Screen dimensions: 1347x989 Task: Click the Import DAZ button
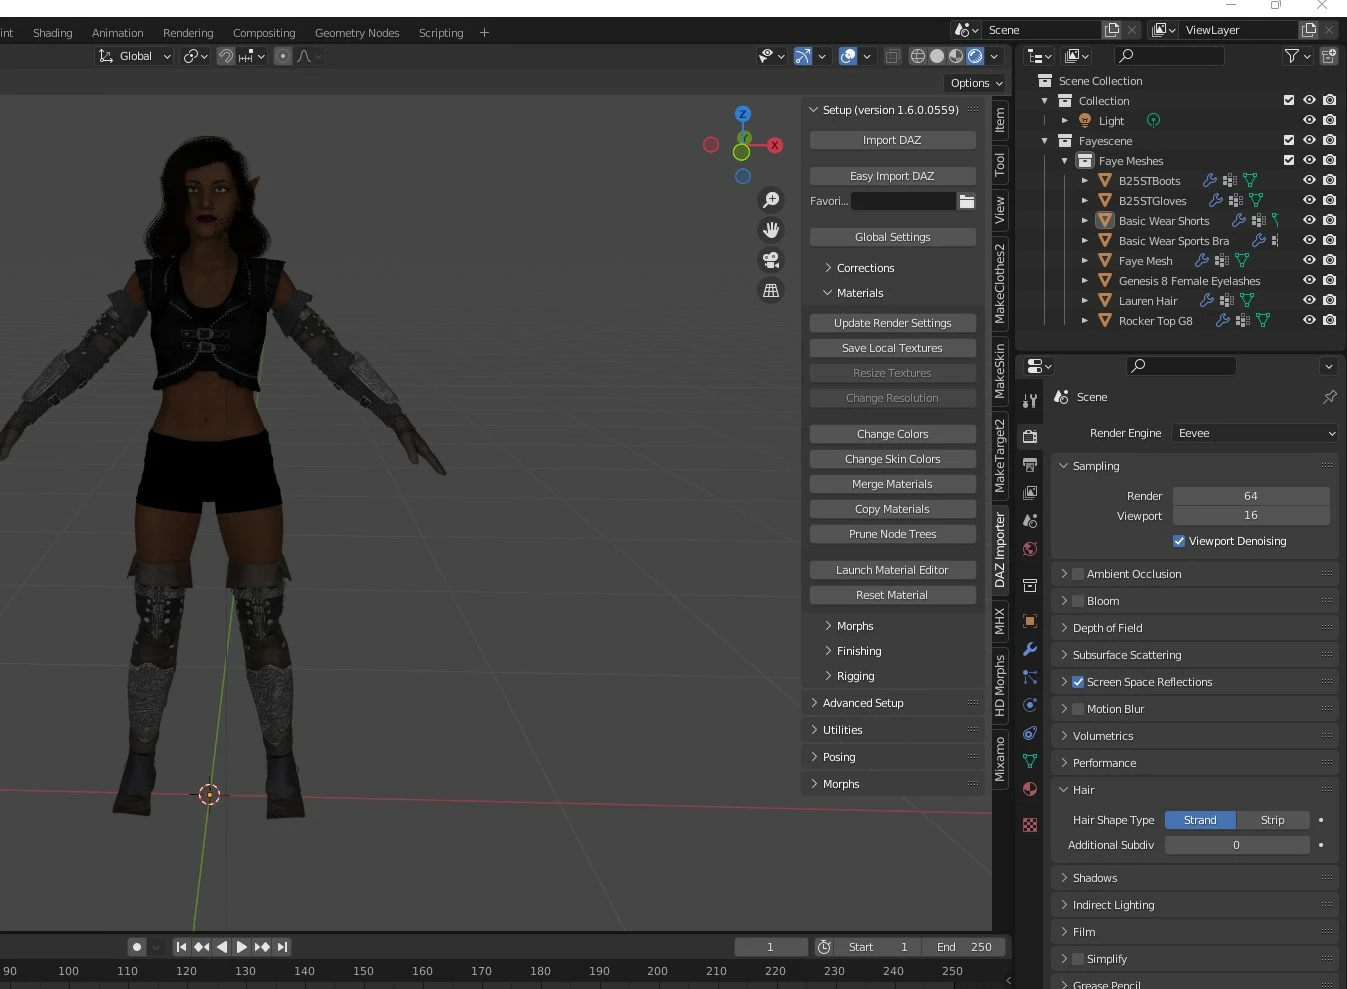tap(892, 140)
